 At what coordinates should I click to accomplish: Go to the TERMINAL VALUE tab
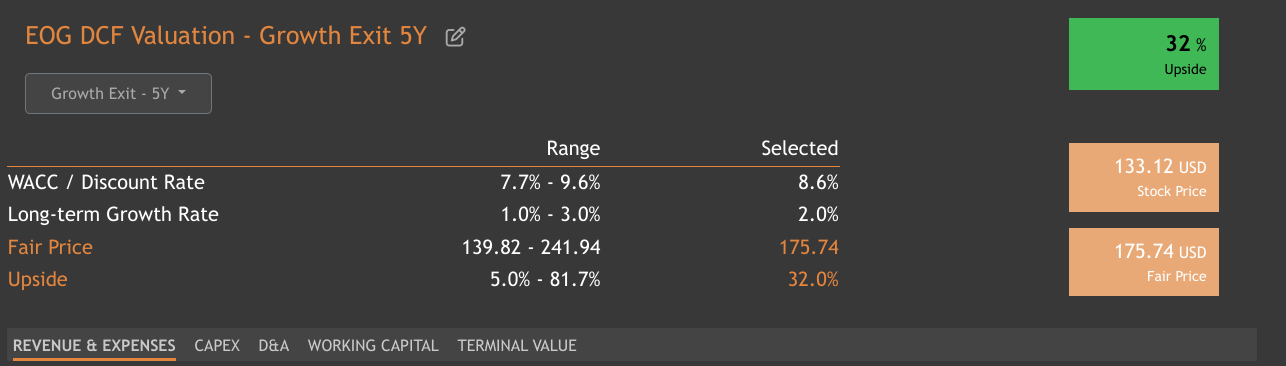pyautogui.click(x=517, y=345)
